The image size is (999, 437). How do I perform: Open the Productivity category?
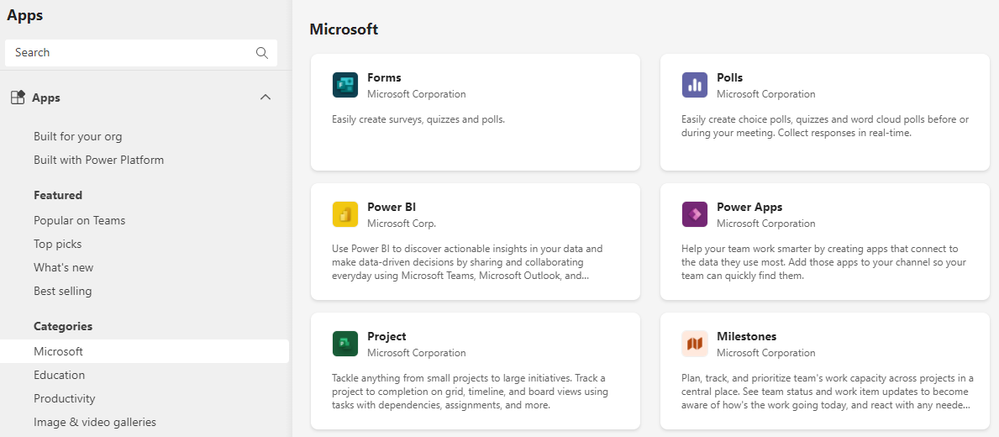pos(64,398)
